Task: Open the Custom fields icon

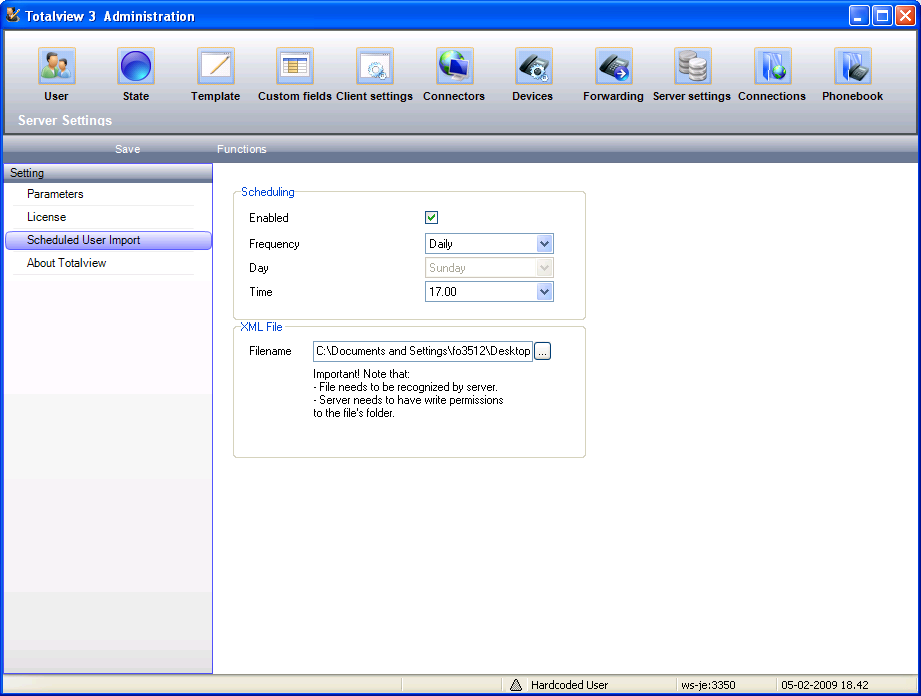Action: point(295,66)
